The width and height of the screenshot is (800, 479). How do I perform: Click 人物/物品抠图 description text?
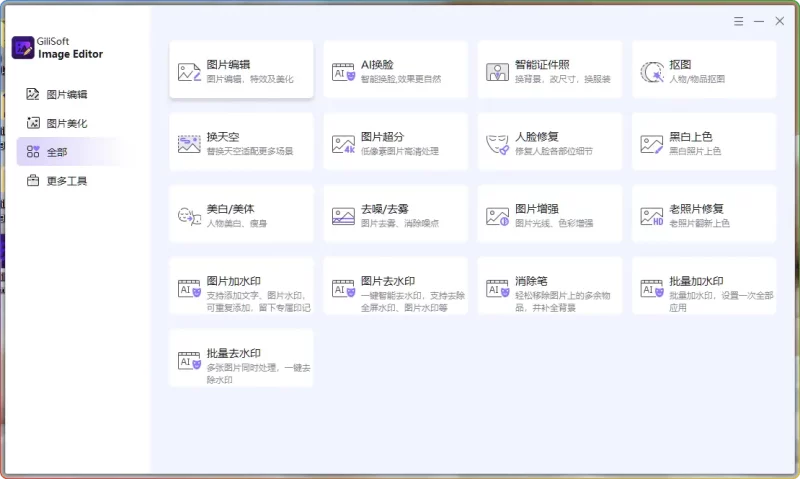click(x=697, y=79)
